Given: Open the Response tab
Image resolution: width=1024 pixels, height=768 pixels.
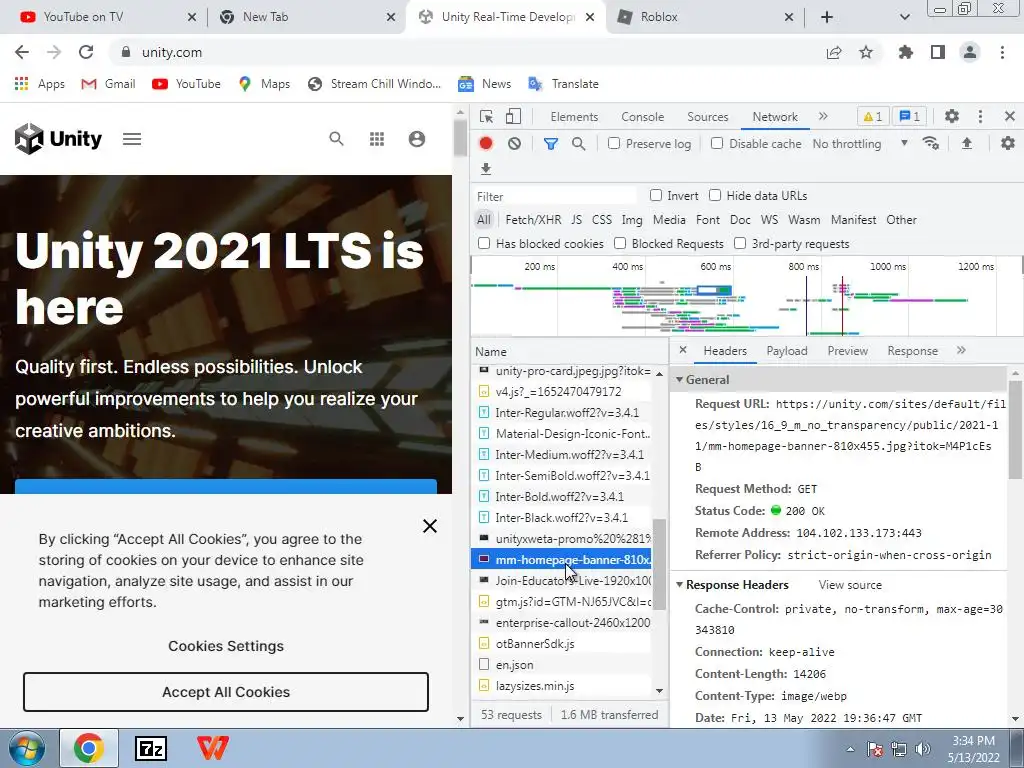Looking at the screenshot, I should click(x=912, y=351).
